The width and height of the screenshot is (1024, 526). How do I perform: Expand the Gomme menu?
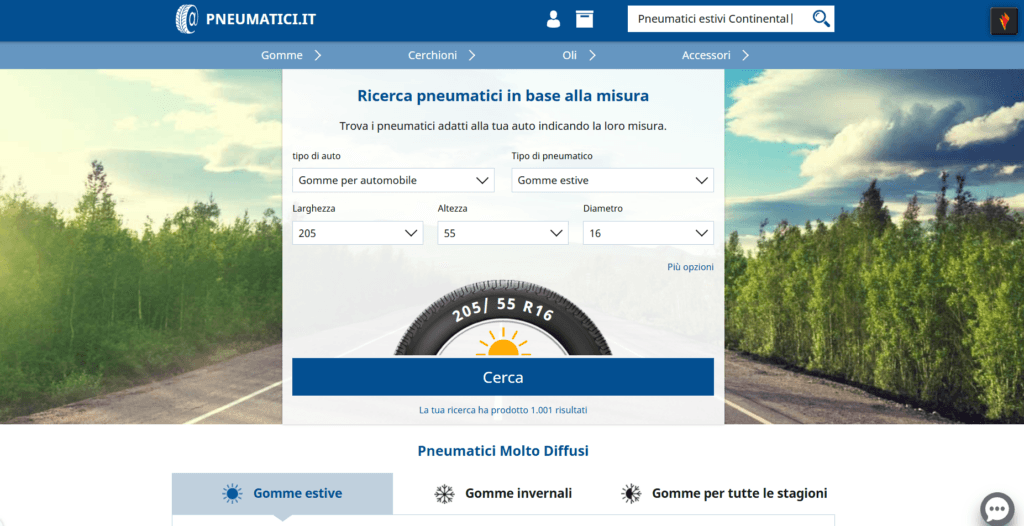coord(291,56)
